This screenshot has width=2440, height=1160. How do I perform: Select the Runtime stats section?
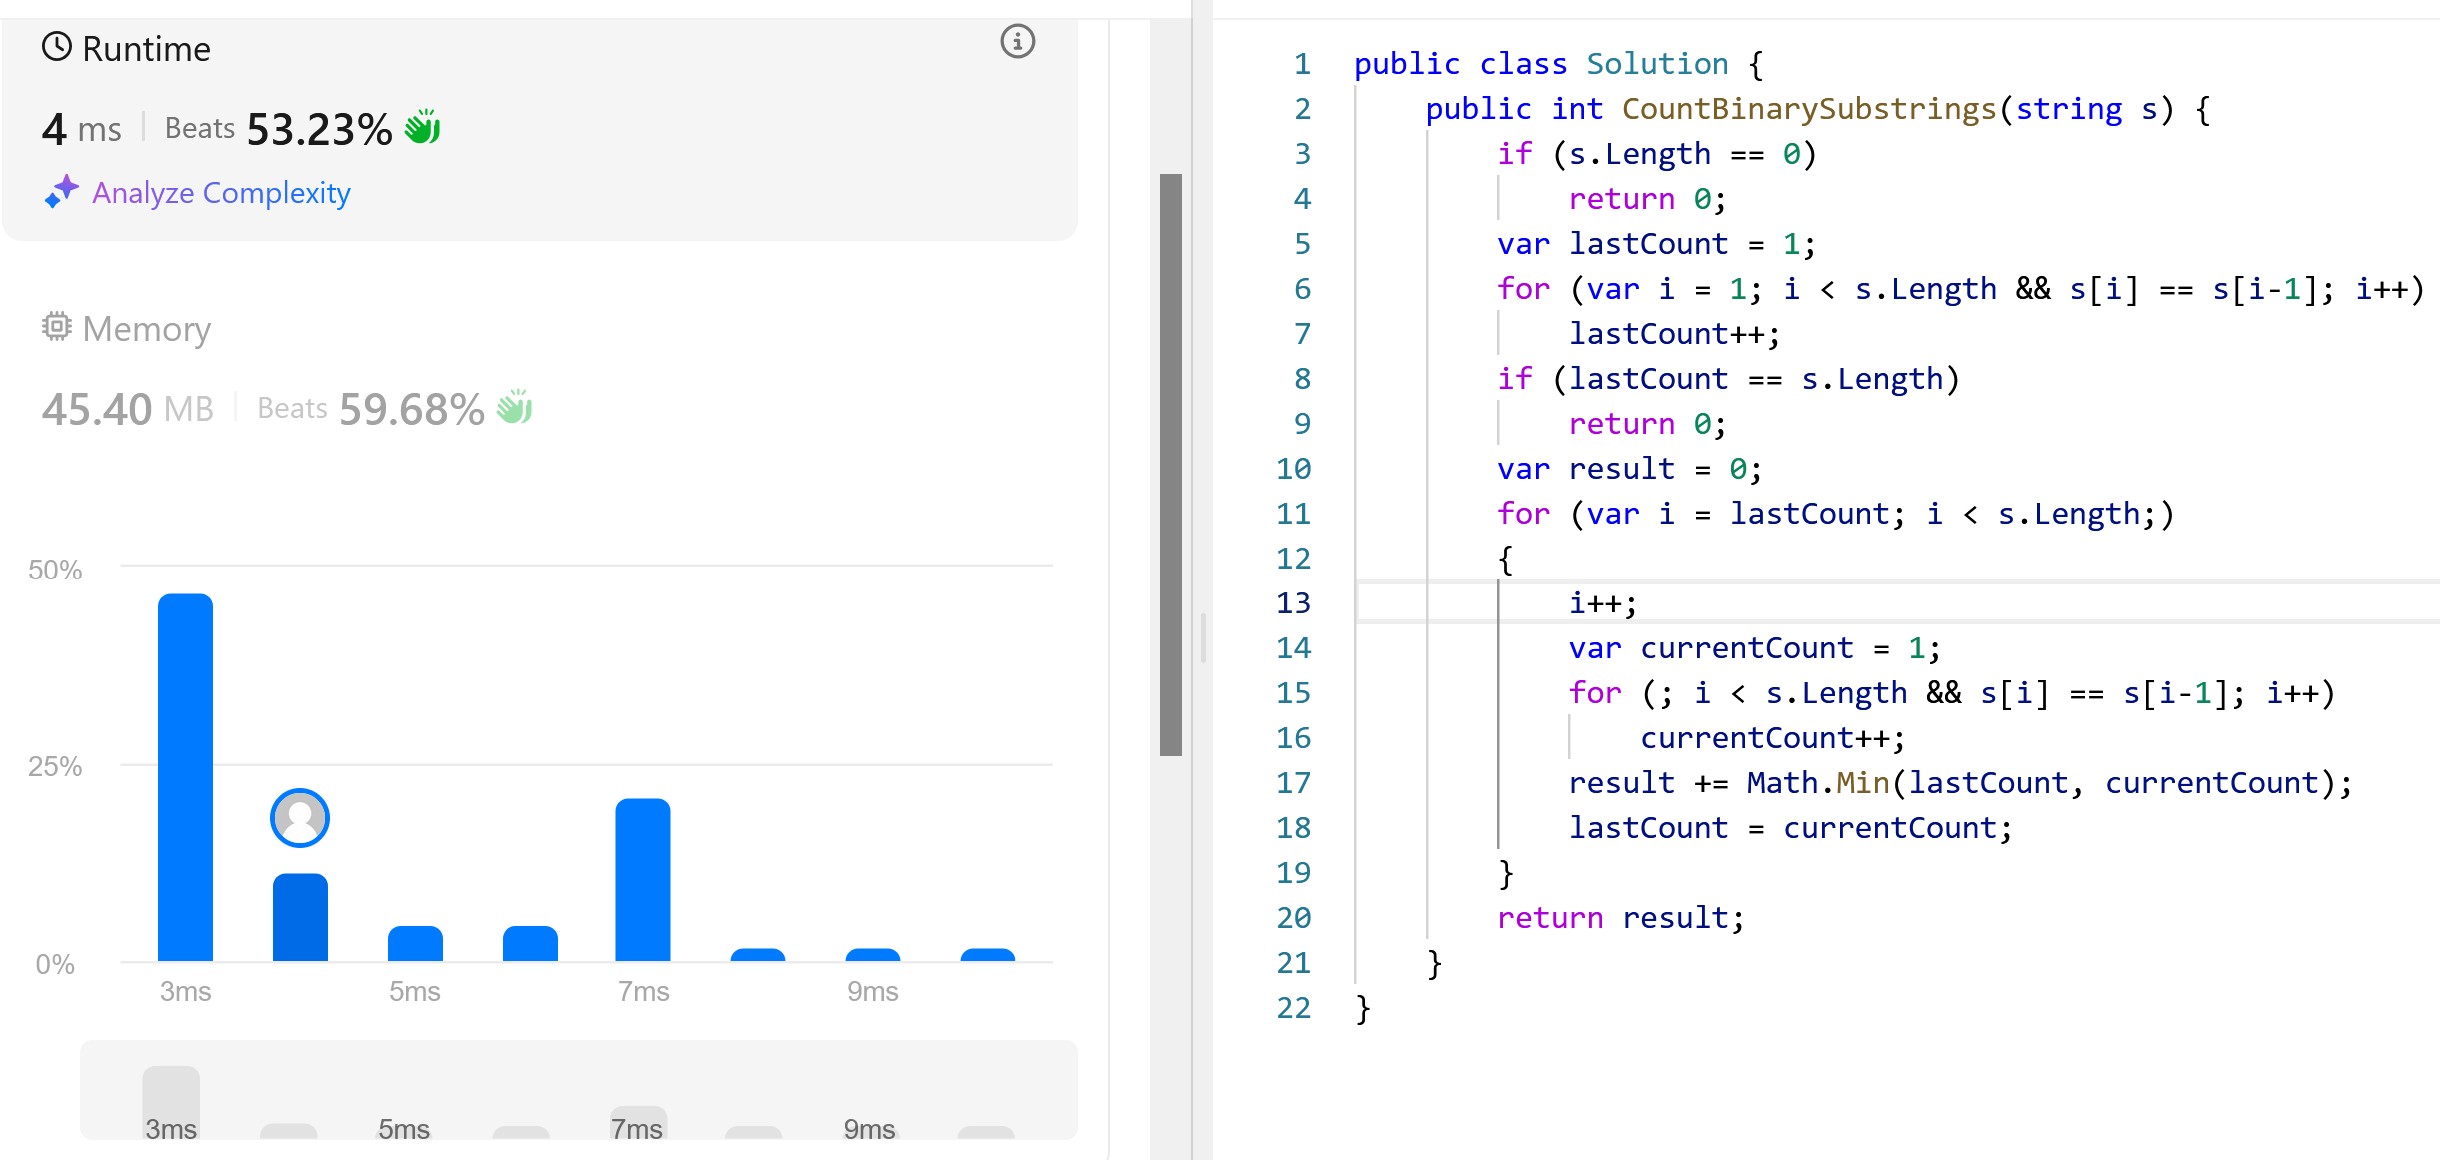146,49
